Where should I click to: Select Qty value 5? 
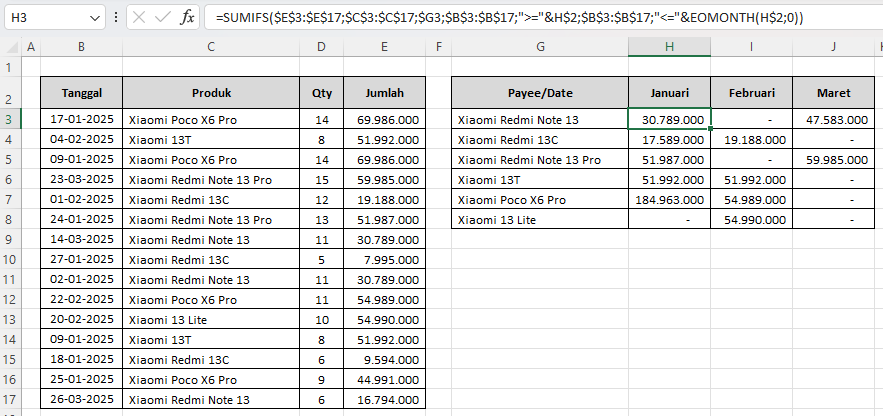click(x=321, y=260)
